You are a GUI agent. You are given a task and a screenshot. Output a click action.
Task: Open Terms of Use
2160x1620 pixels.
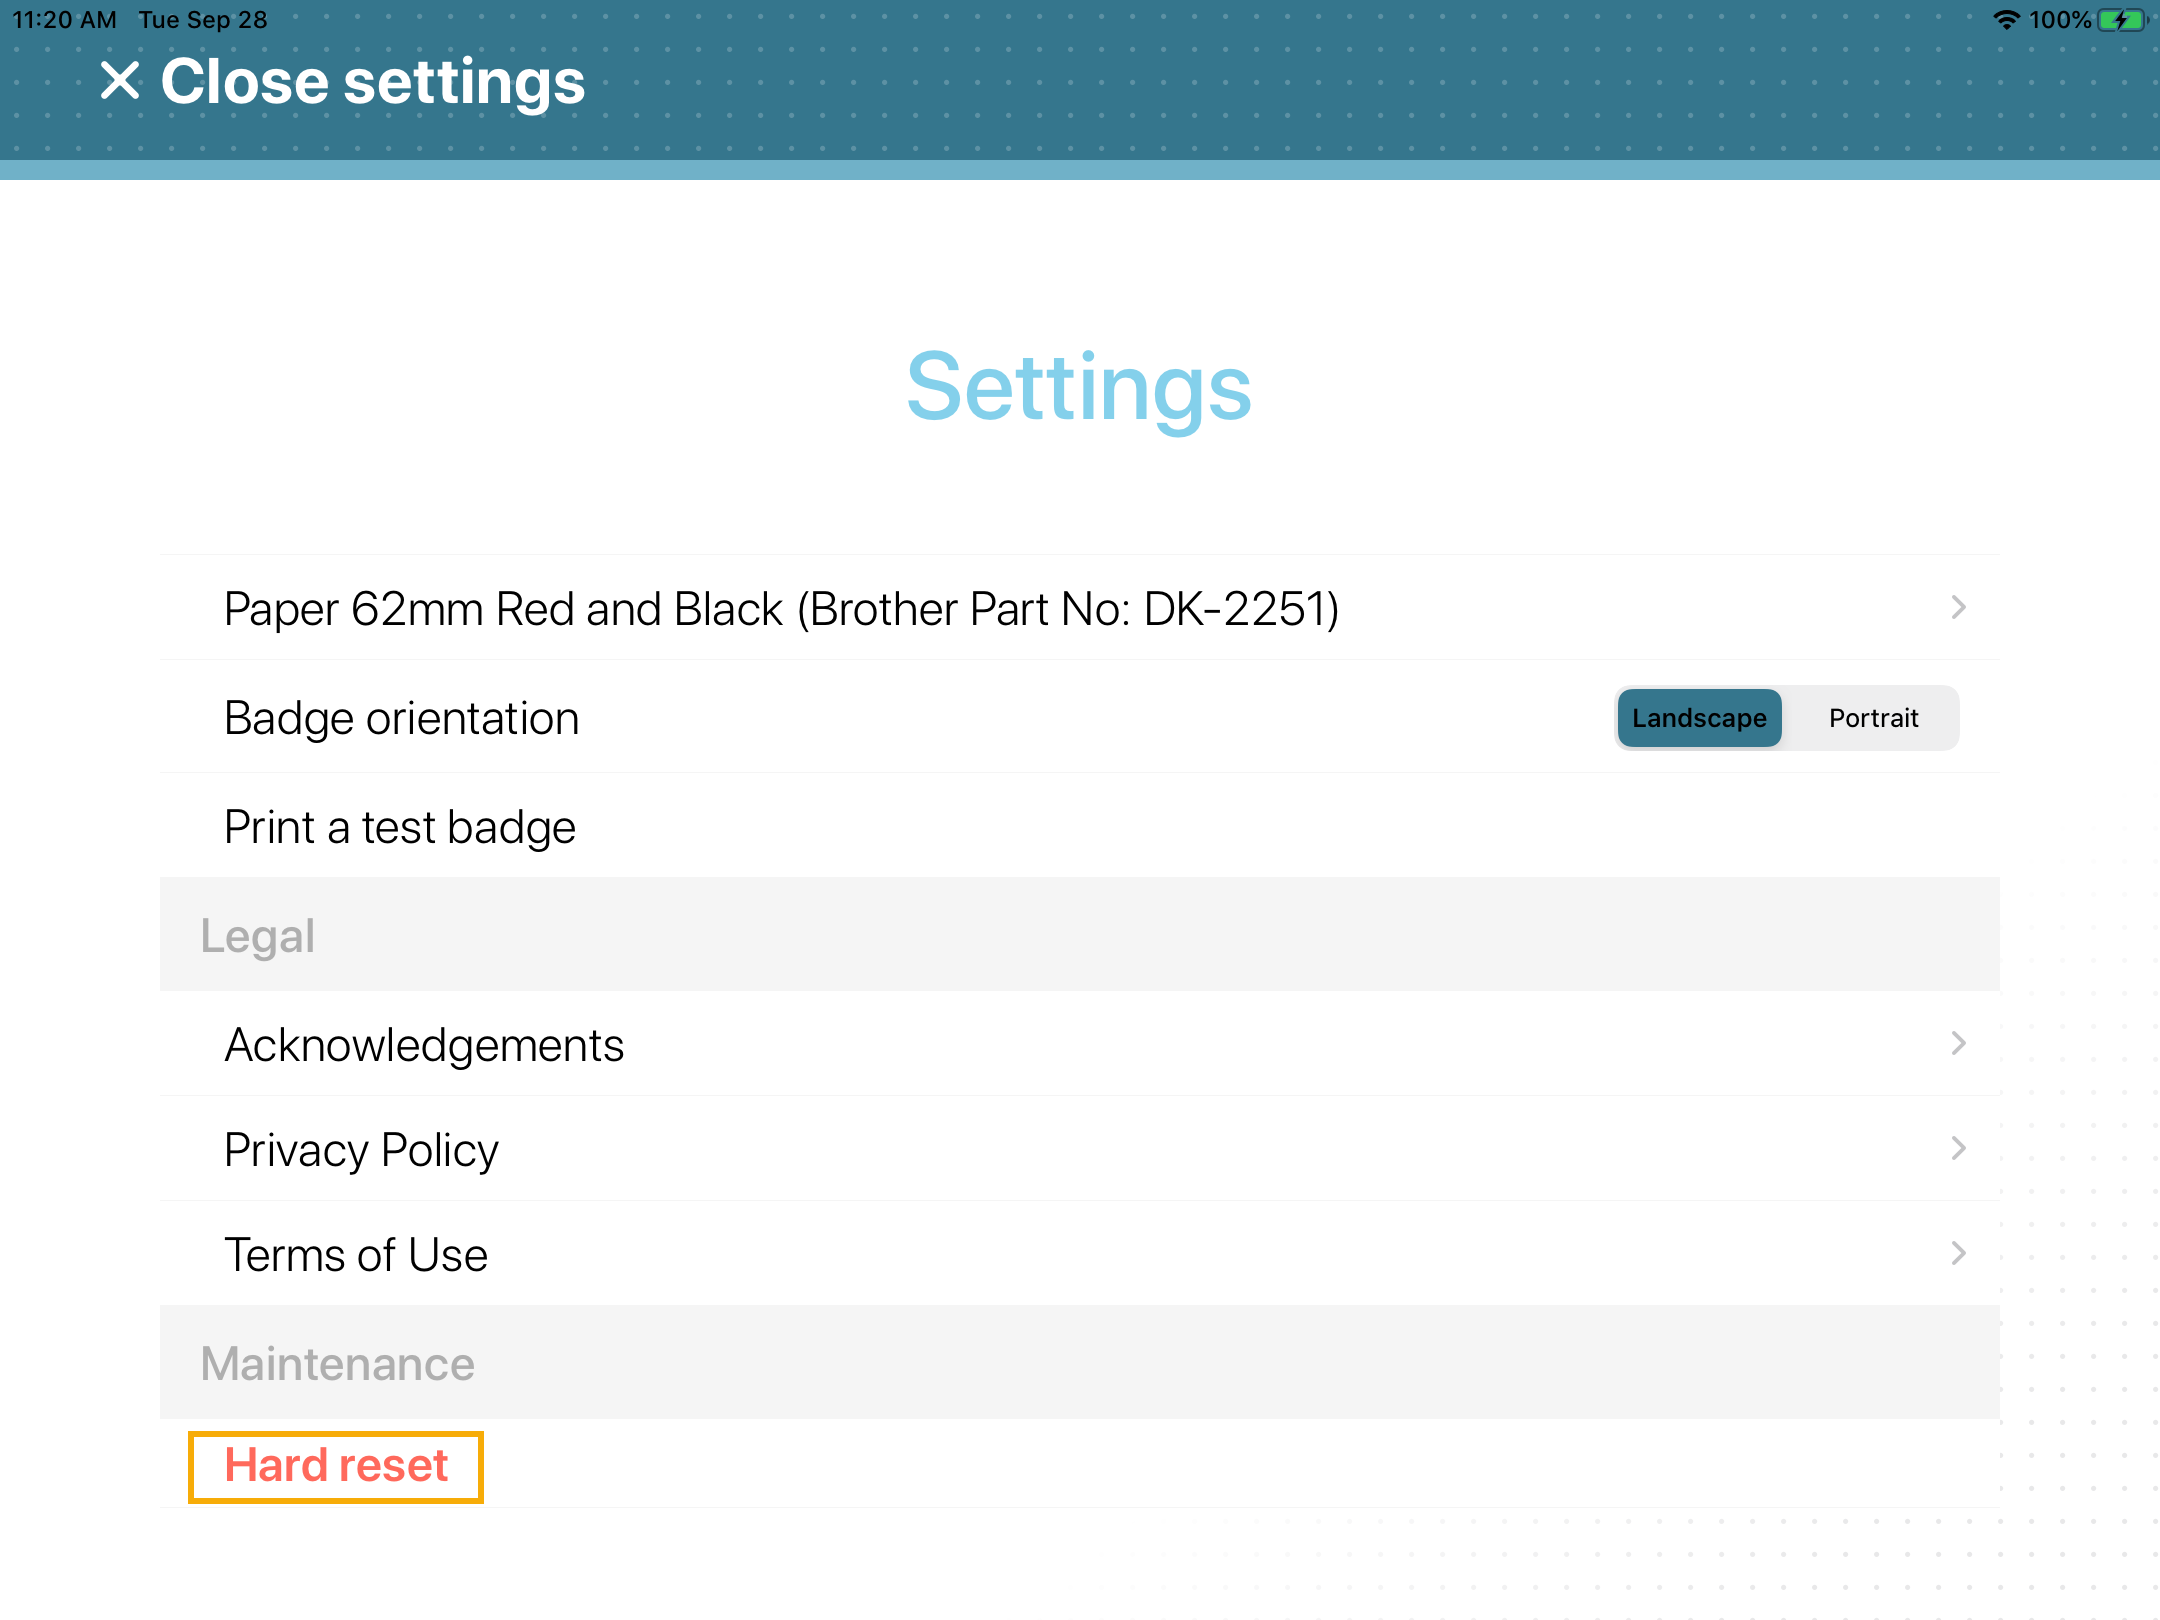coord(356,1255)
